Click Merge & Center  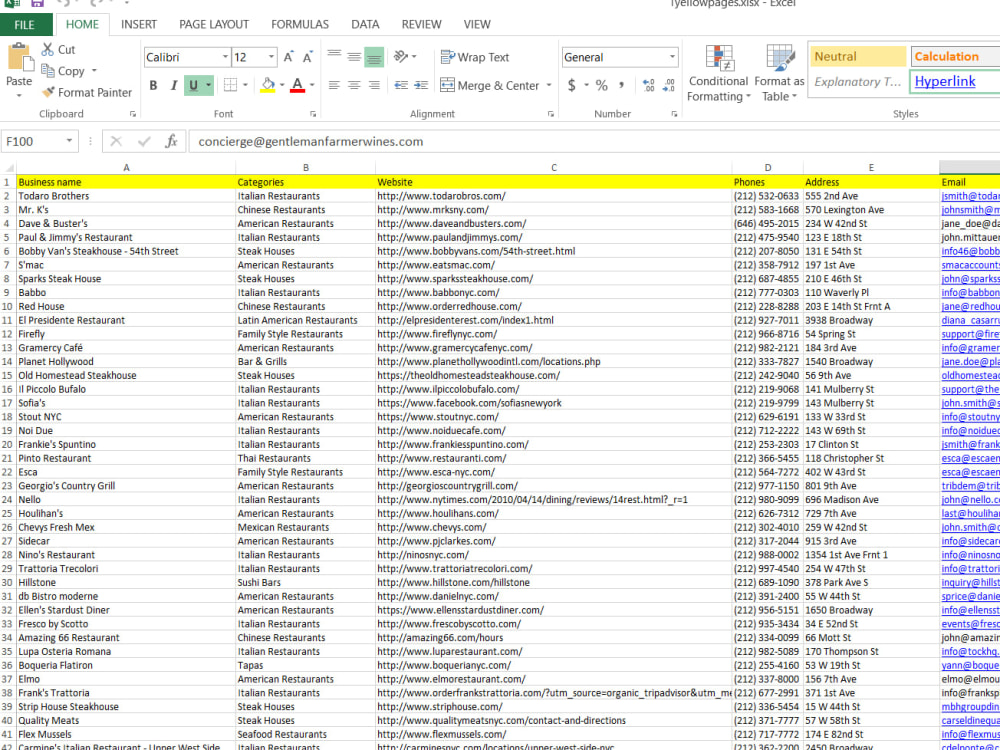(x=490, y=85)
